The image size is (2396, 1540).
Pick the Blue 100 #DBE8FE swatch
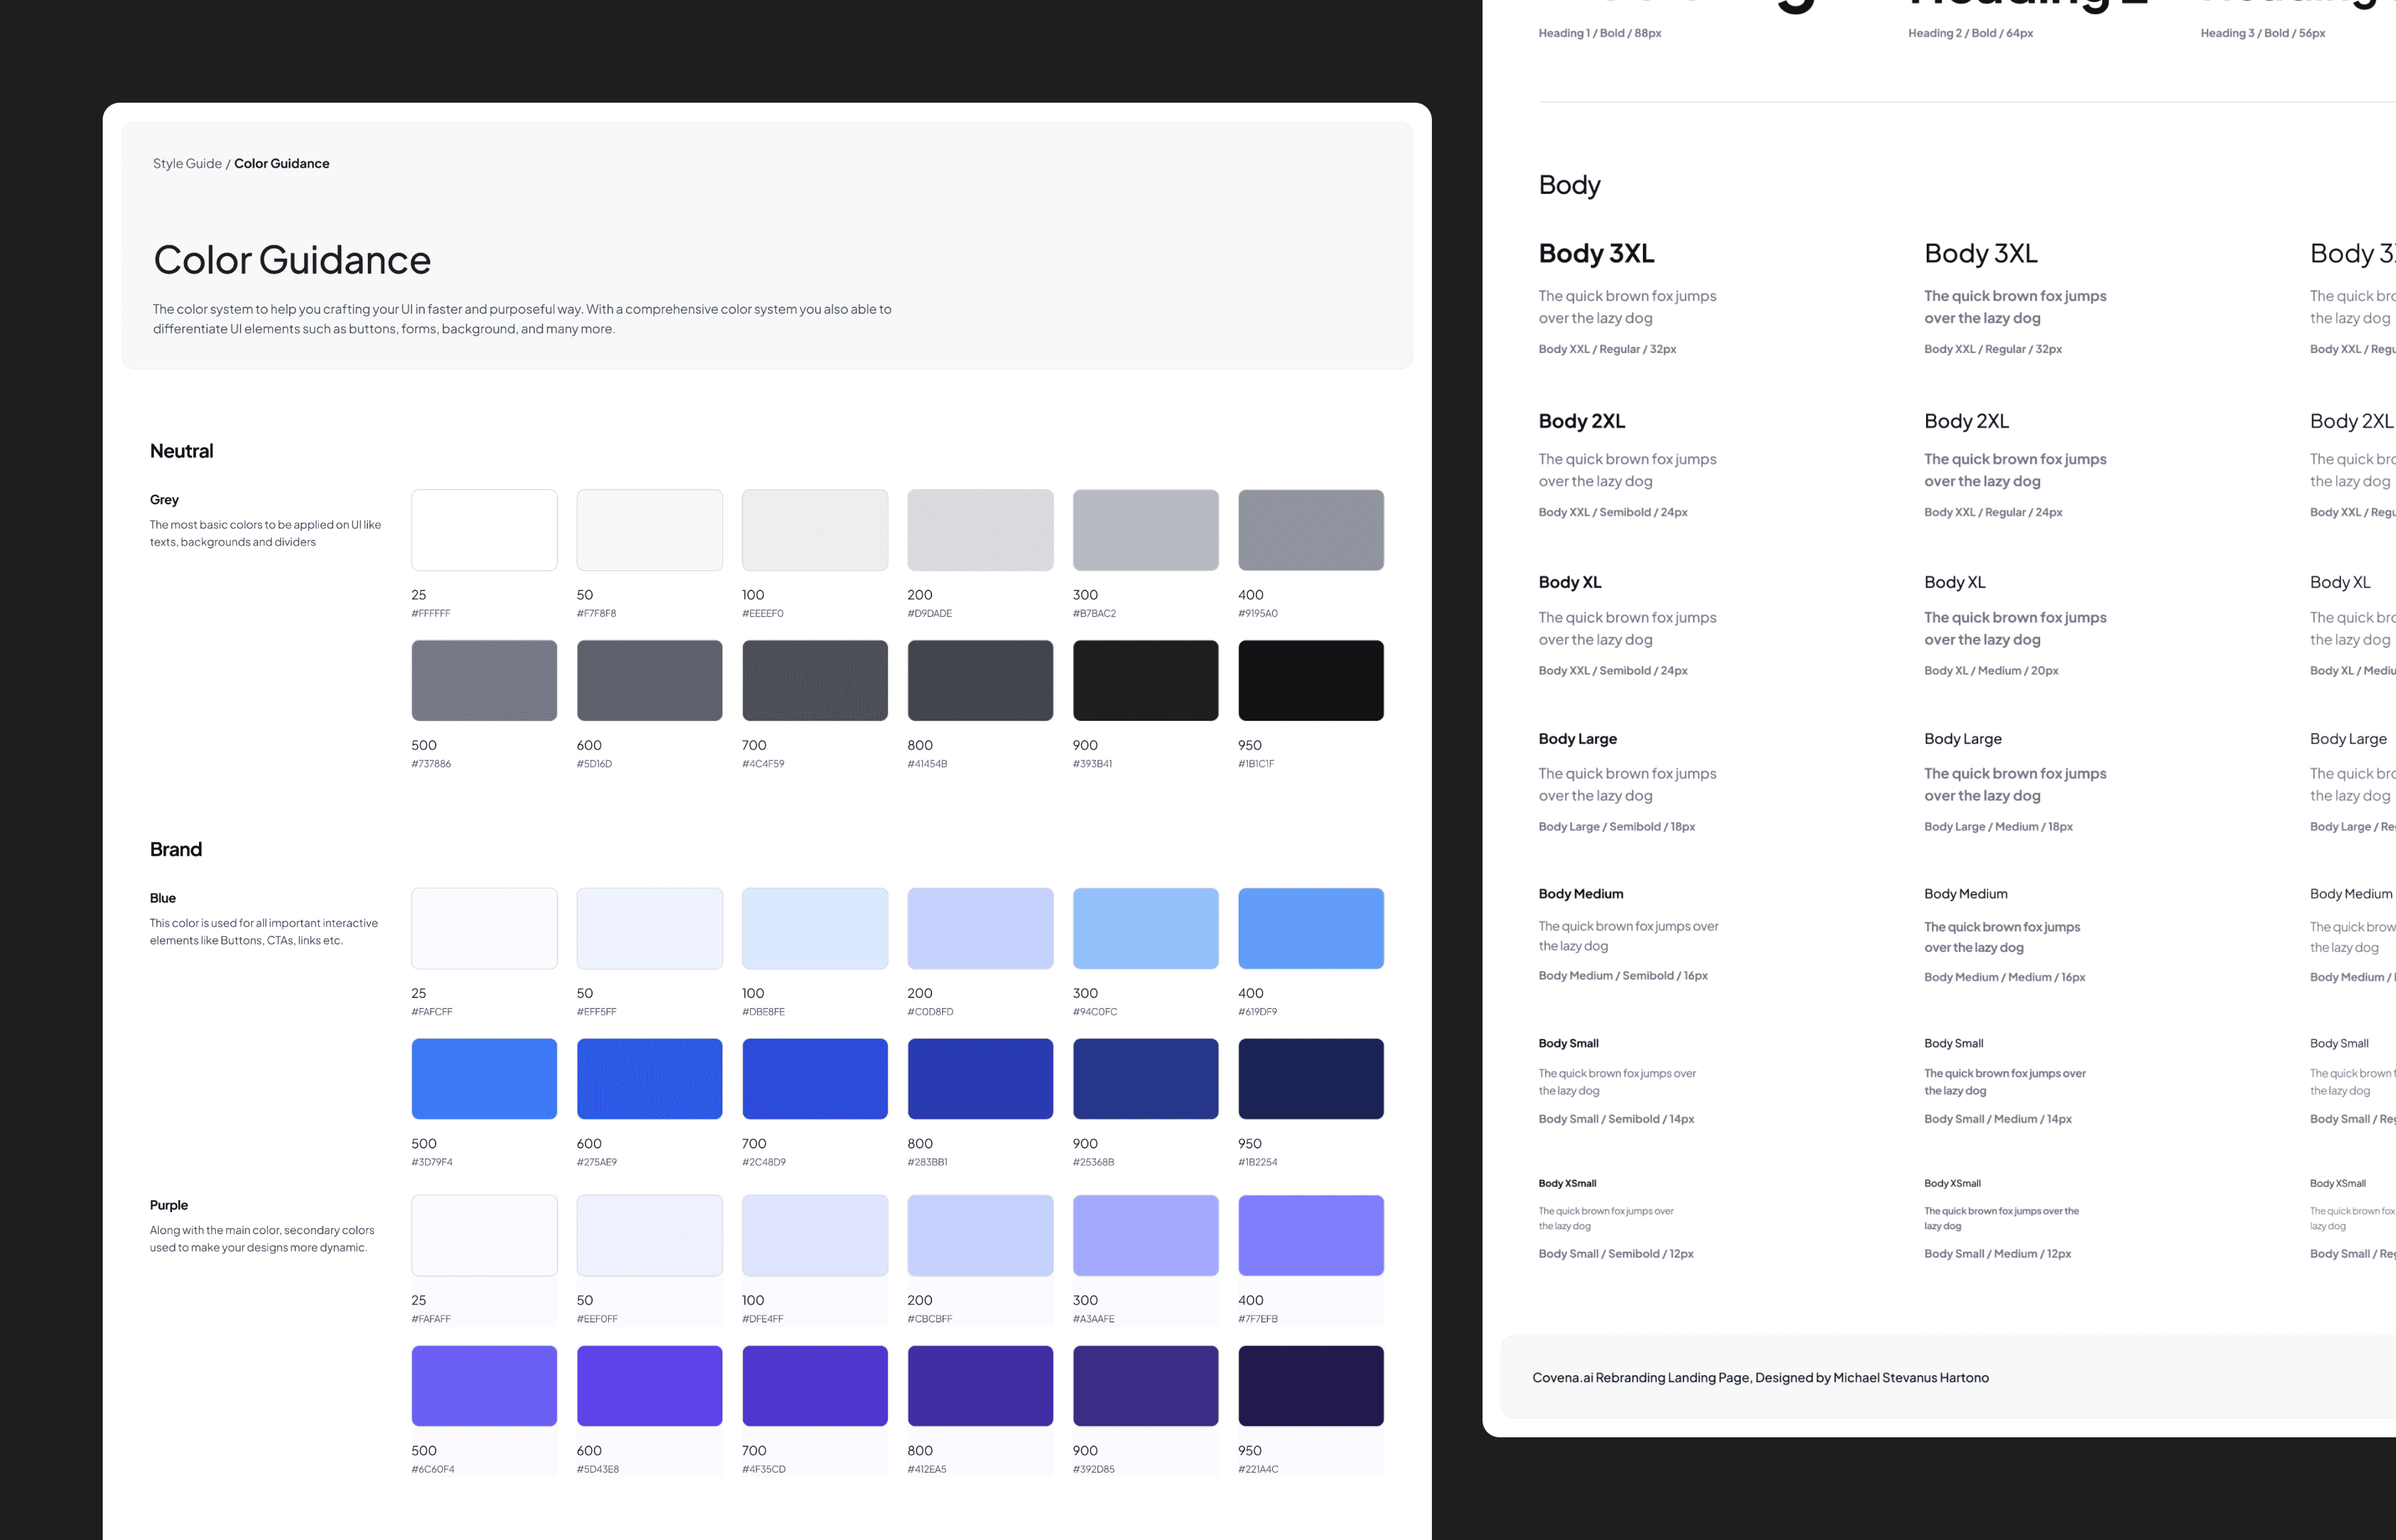(x=815, y=929)
